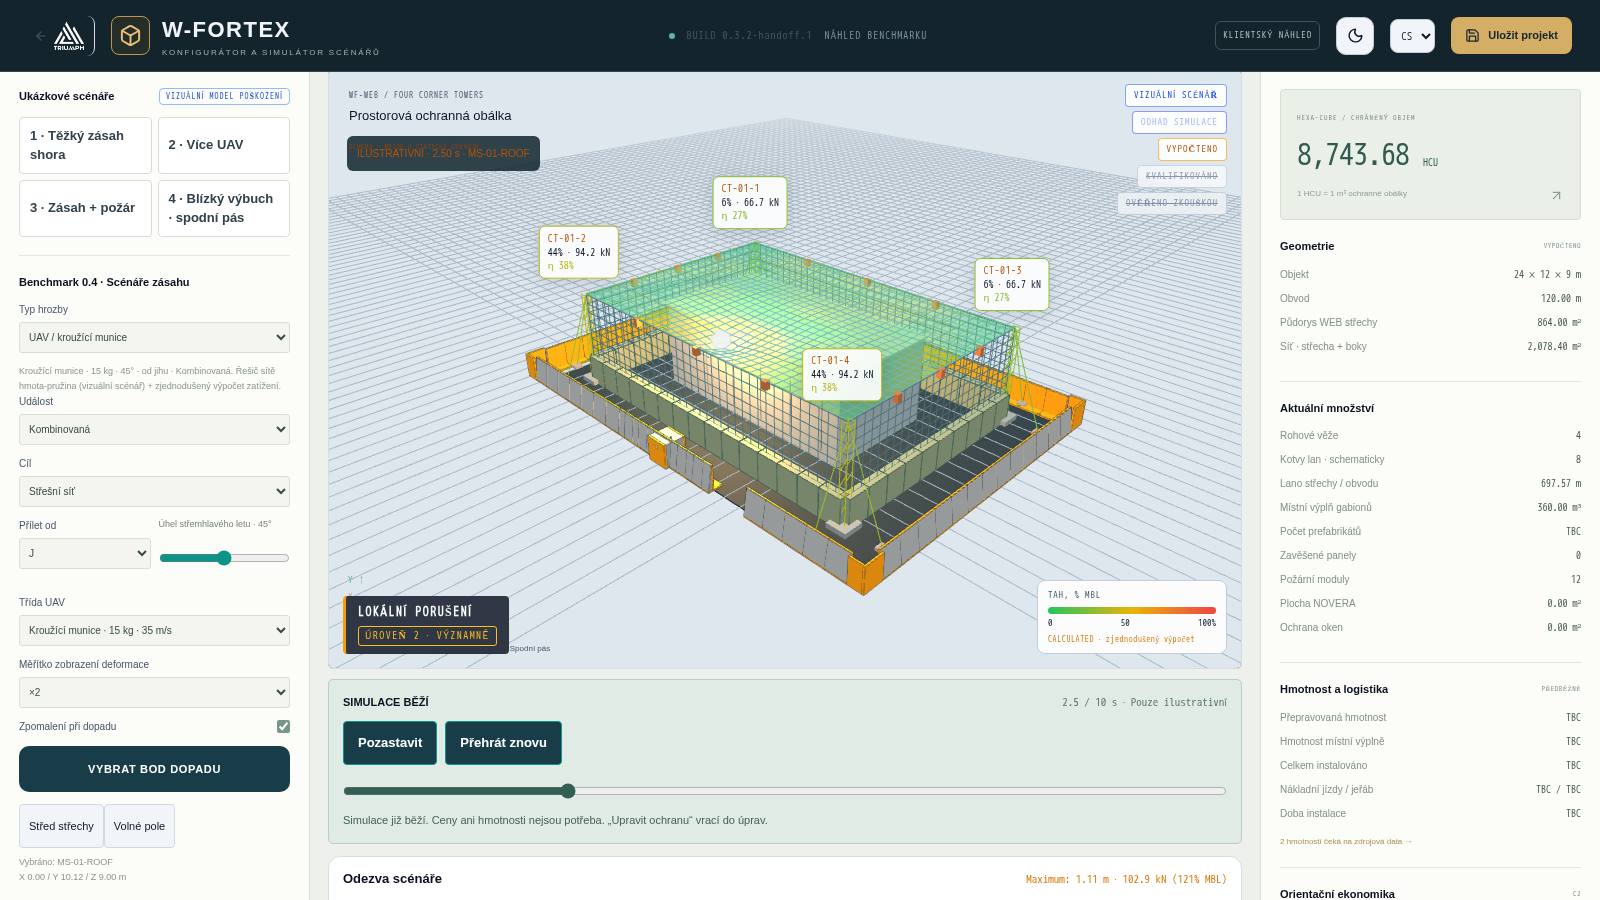Image resolution: width=1600 pixels, height=900 pixels.
Task: Click the CT-01-1 tower label
Action: tap(750, 202)
